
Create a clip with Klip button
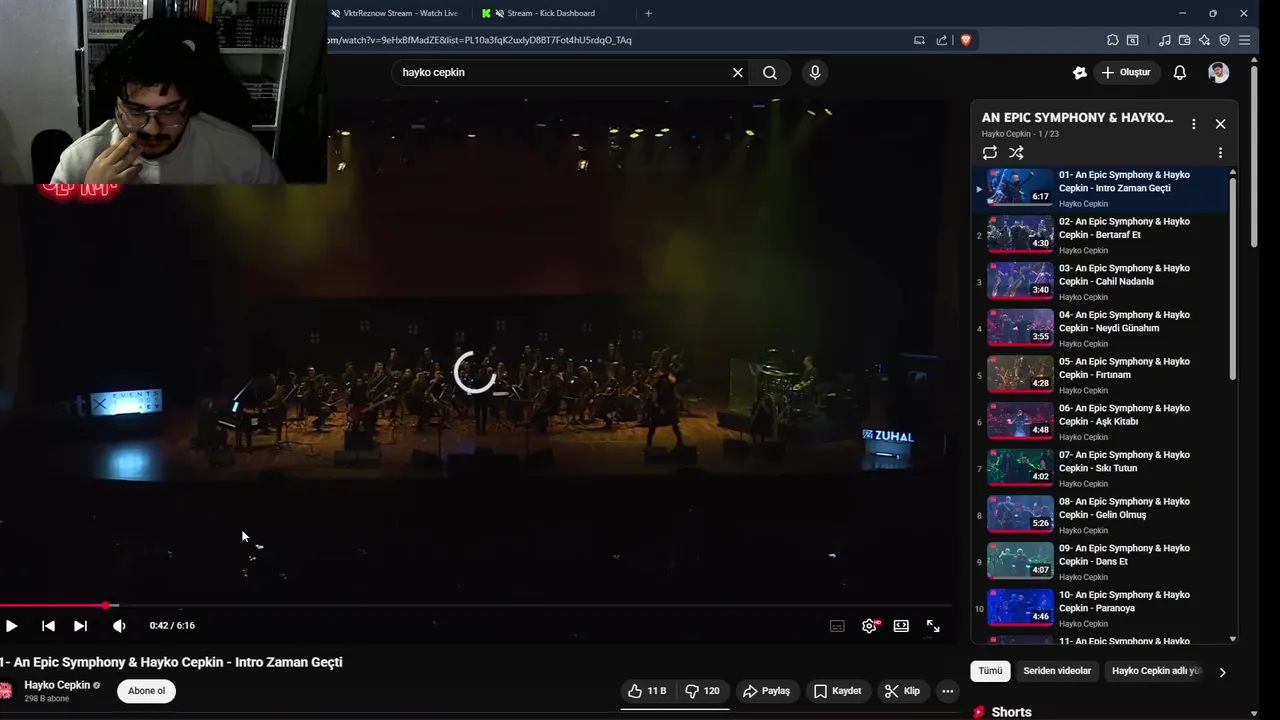(x=902, y=691)
